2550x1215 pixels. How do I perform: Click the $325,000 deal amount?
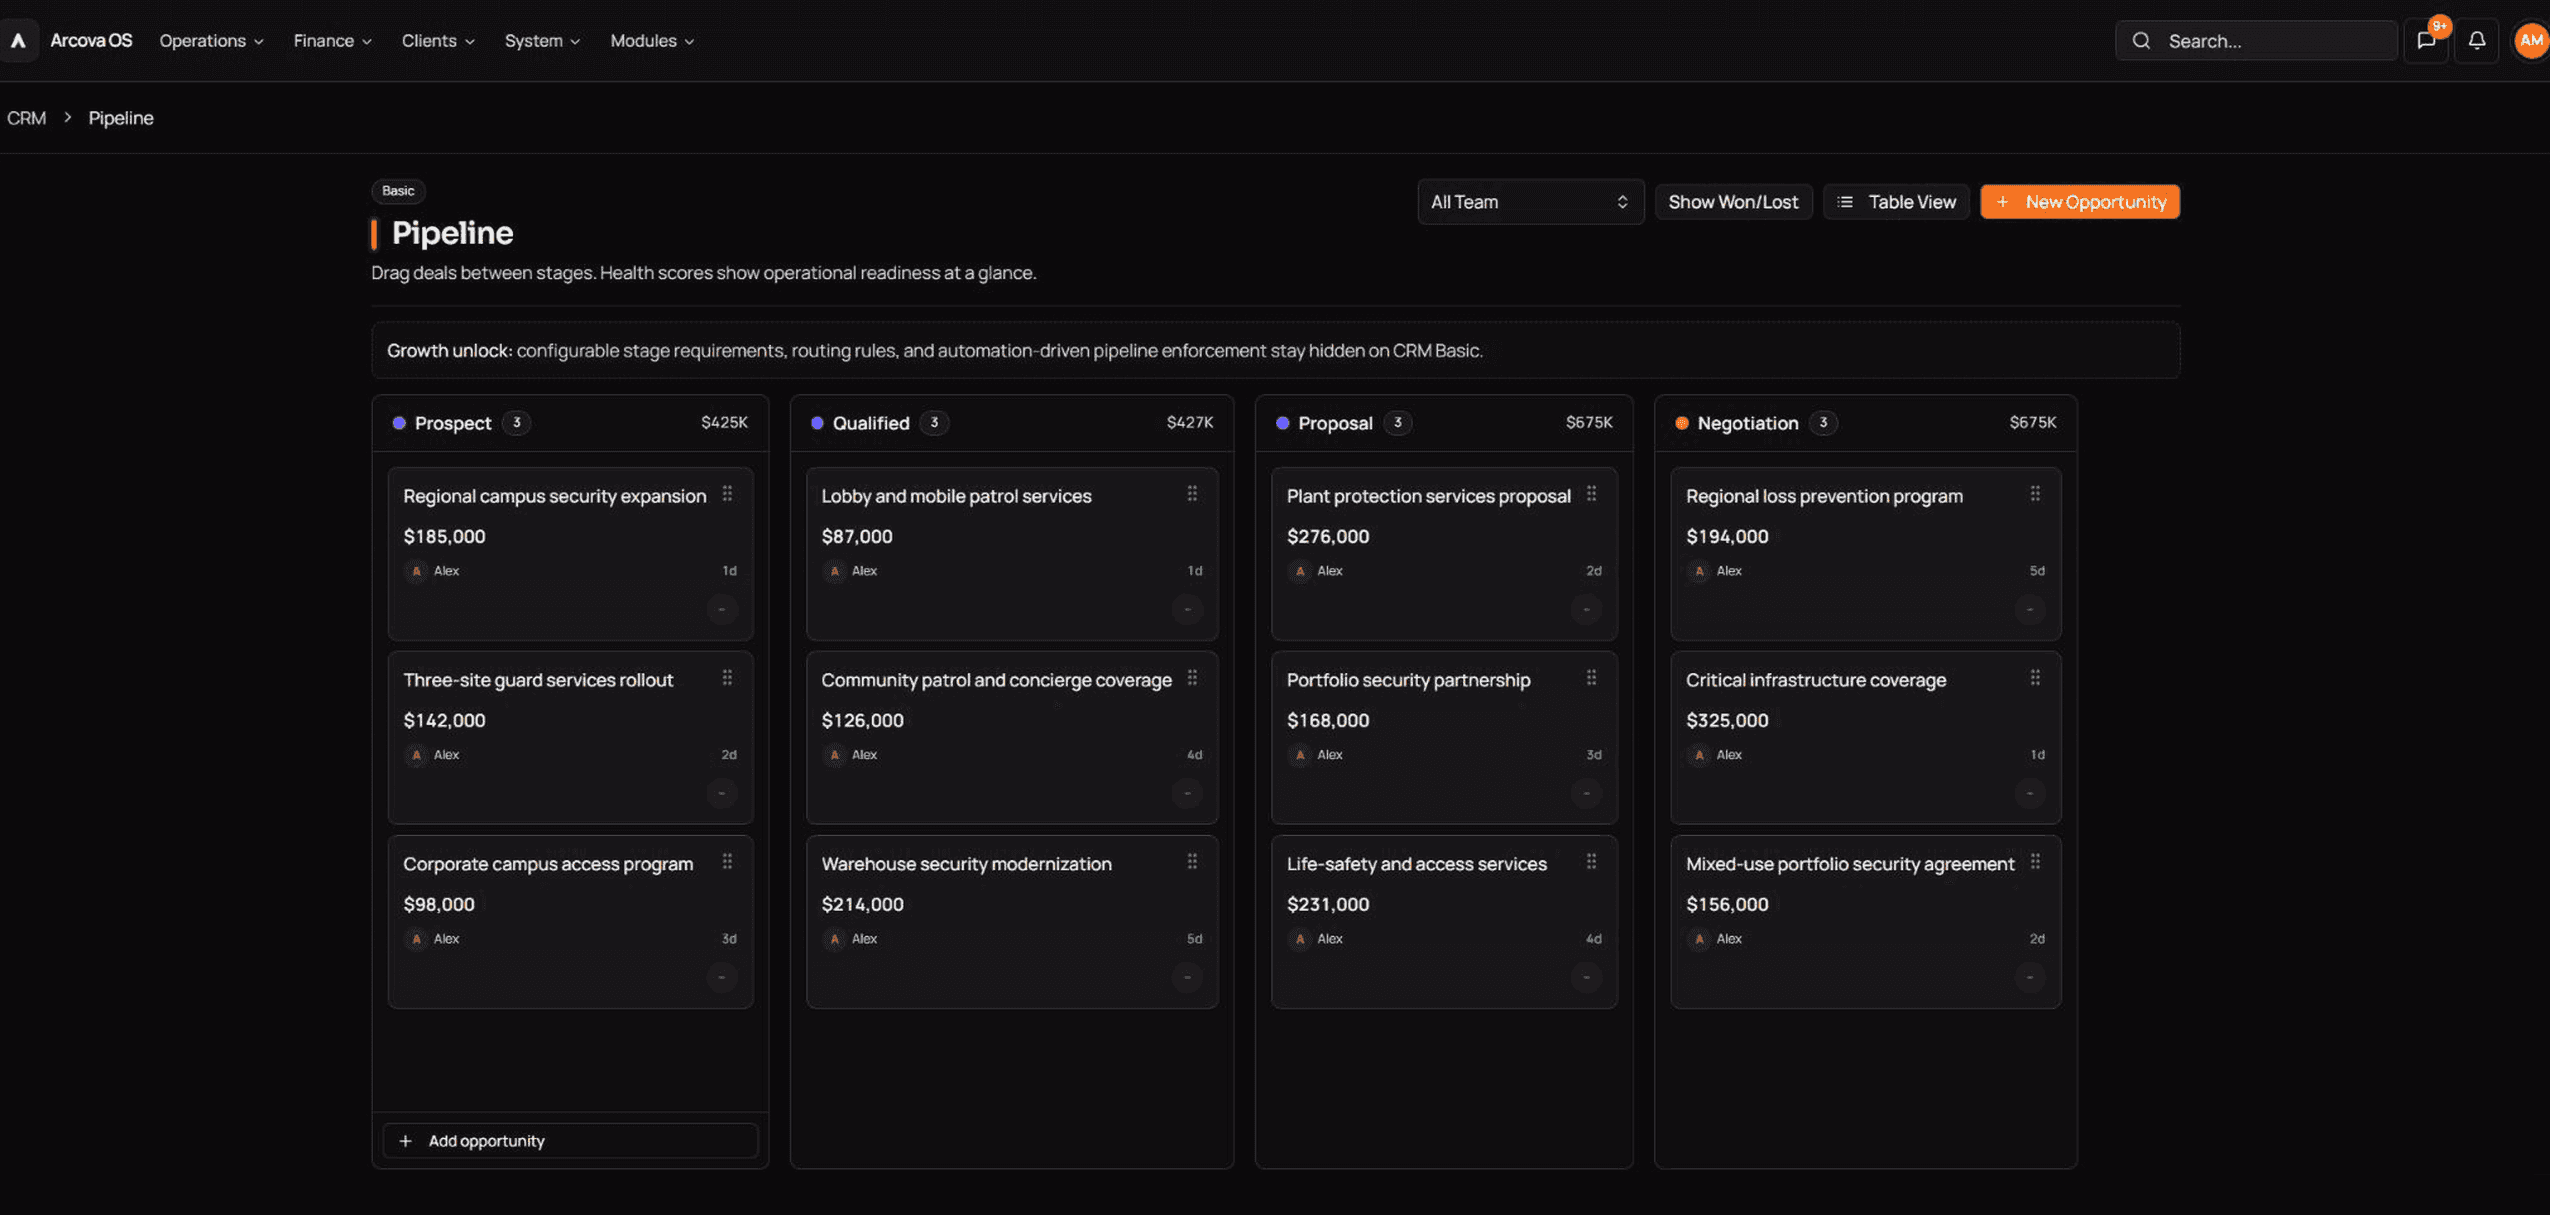(1727, 720)
